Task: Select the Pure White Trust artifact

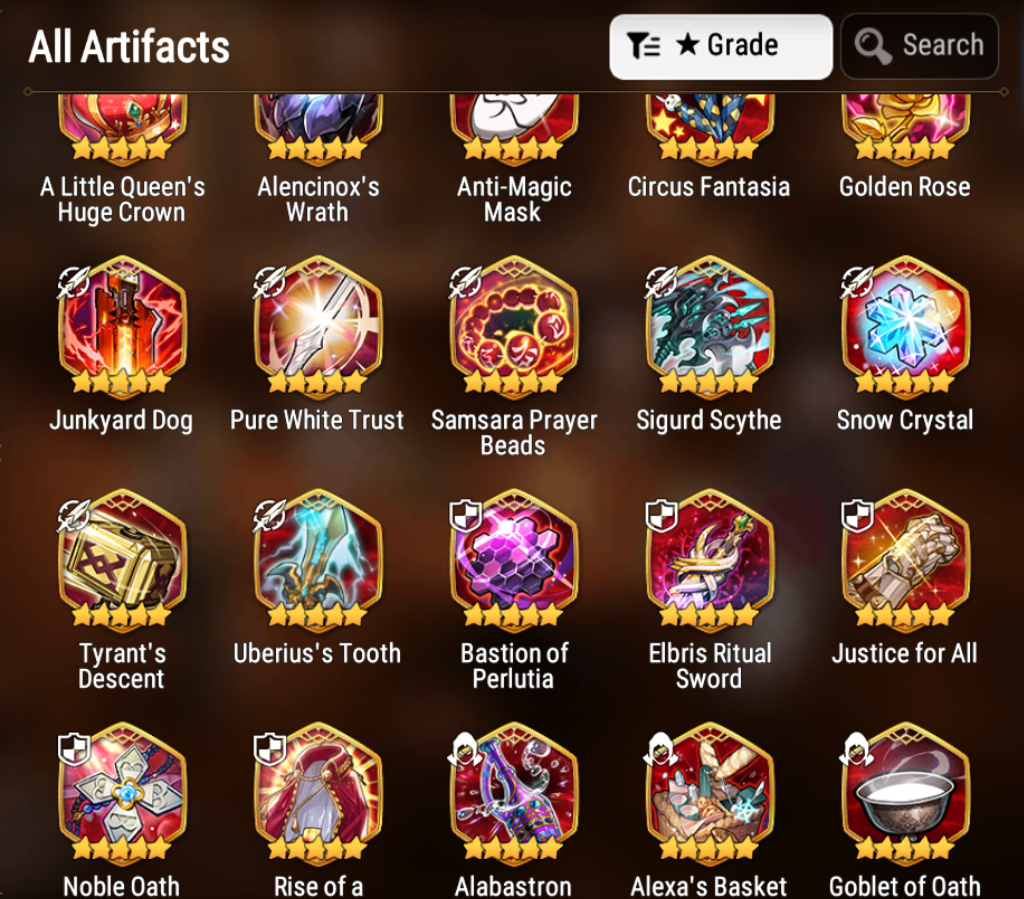Action: click(x=318, y=327)
